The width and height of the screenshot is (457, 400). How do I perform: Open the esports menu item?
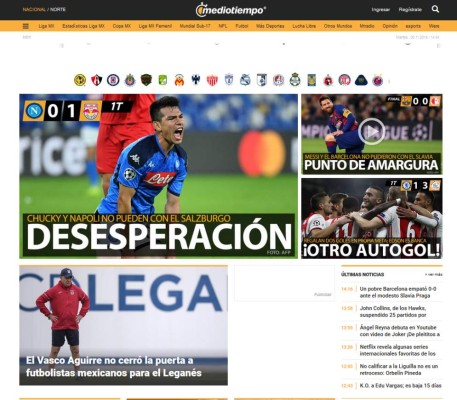click(x=413, y=26)
